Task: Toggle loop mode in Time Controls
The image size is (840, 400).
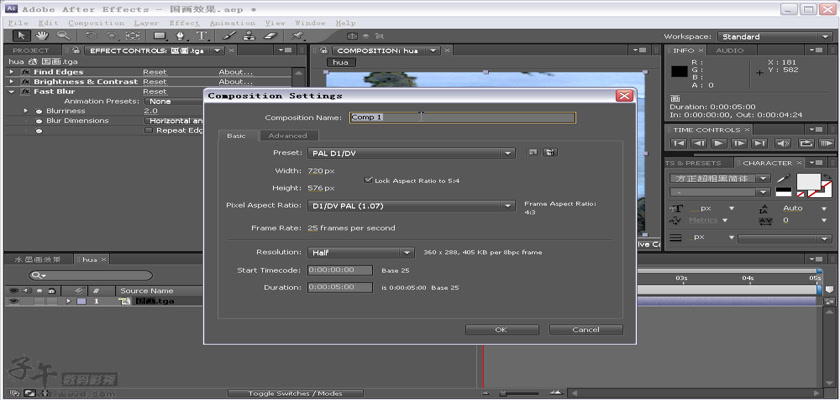Action: tap(805, 143)
